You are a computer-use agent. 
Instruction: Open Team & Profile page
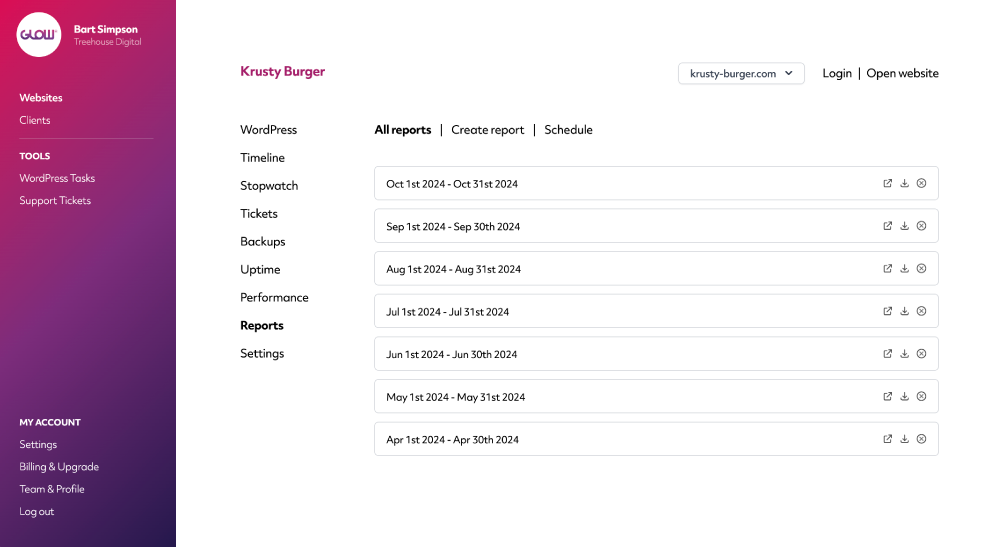click(52, 489)
